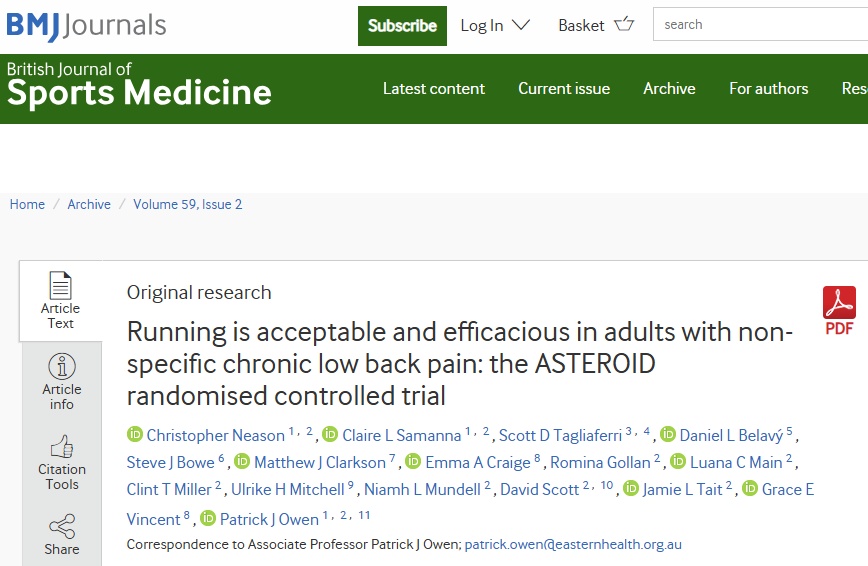Email patrick.owen@easternhealth.org.au link

tap(574, 545)
